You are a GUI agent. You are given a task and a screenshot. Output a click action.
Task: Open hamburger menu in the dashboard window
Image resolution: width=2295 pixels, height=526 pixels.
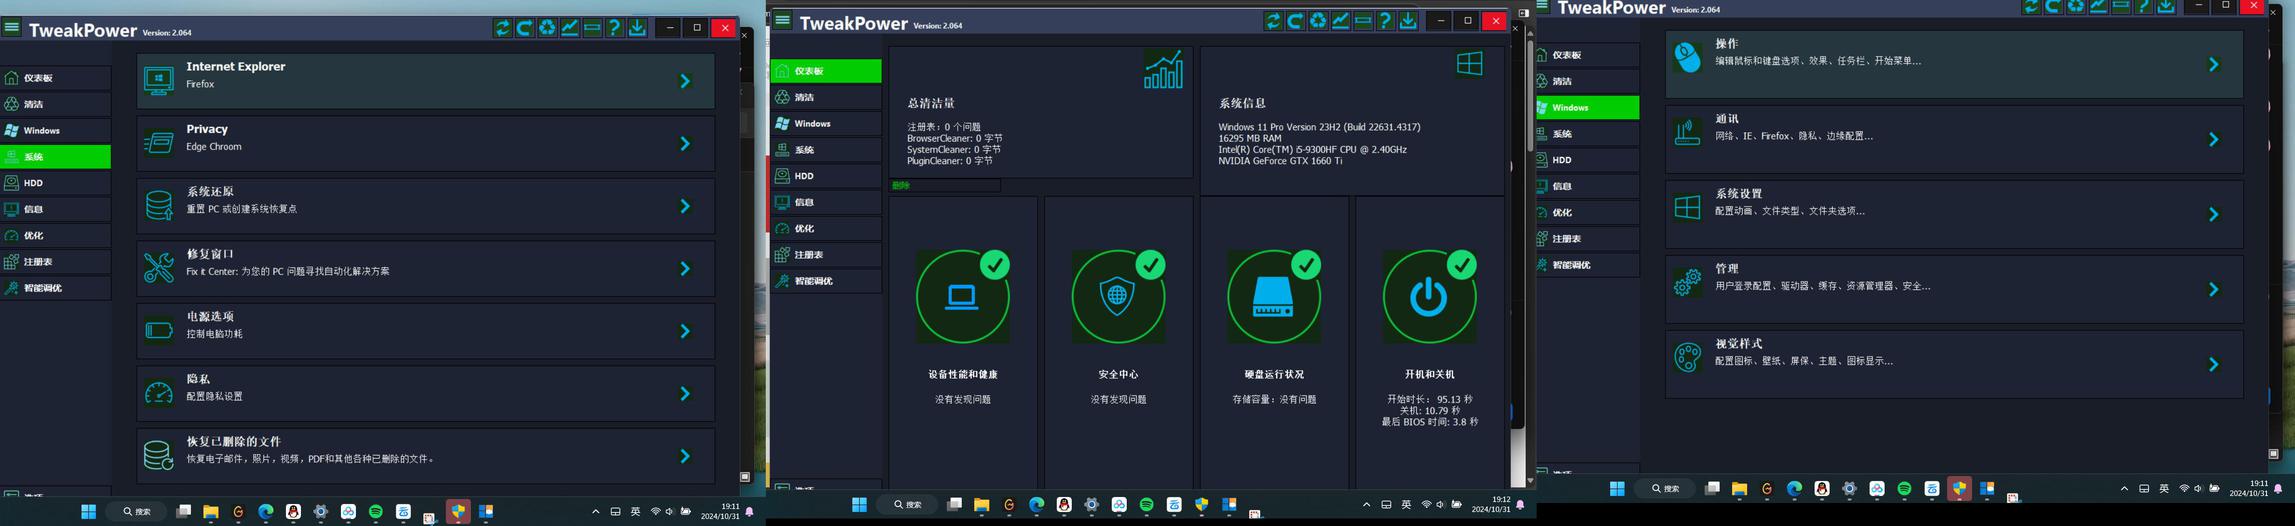783,20
